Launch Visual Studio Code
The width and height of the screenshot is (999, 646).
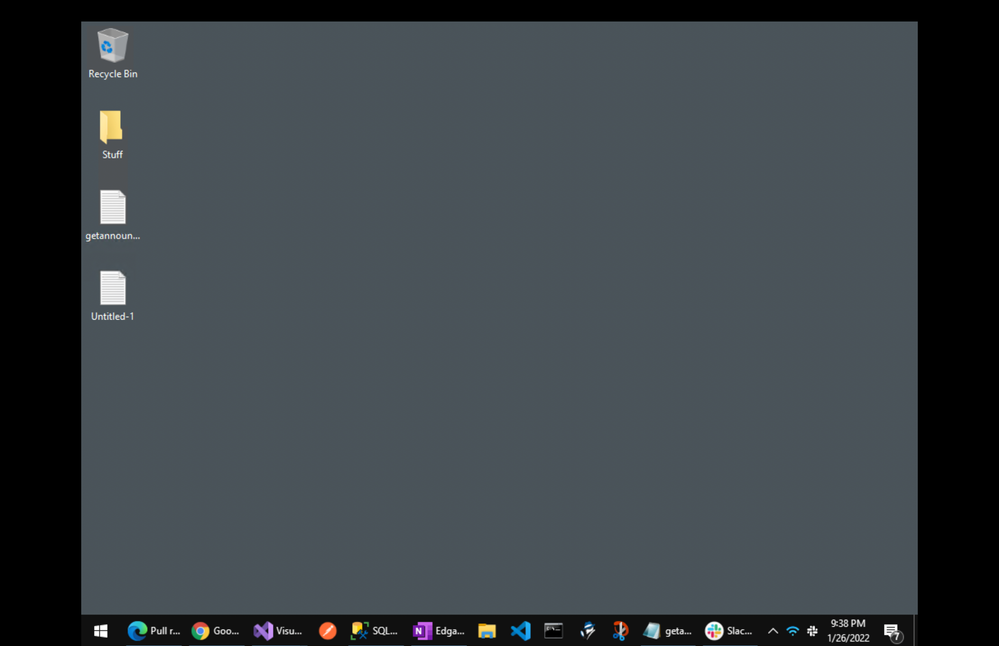point(520,630)
